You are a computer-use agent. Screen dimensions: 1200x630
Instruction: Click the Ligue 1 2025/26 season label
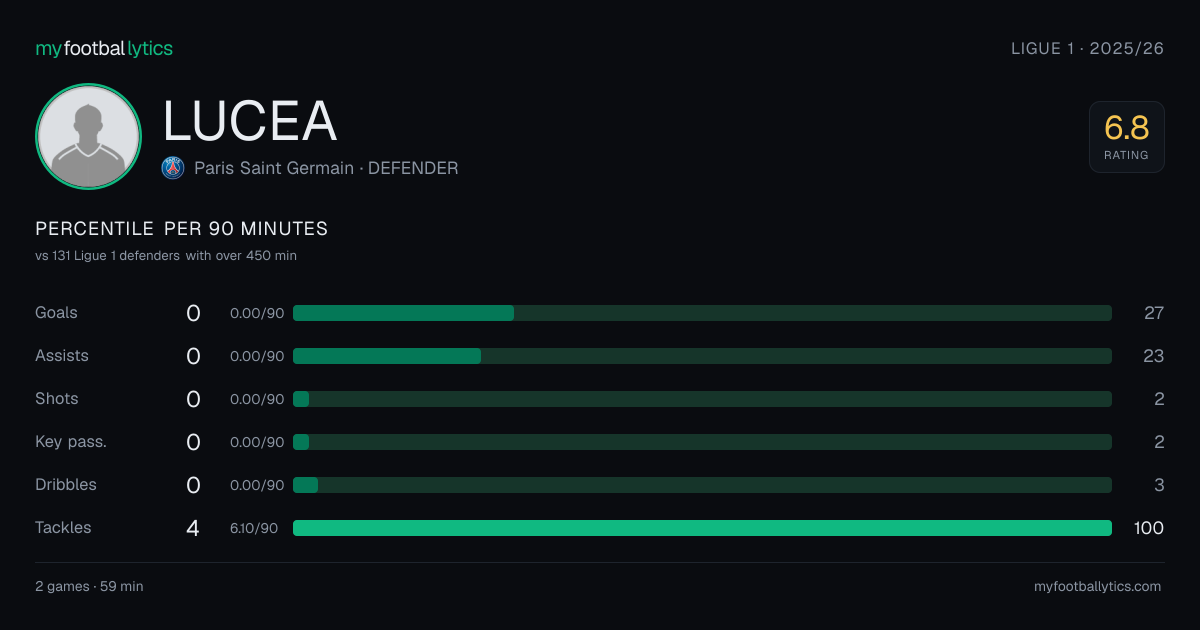pos(1088,48)
